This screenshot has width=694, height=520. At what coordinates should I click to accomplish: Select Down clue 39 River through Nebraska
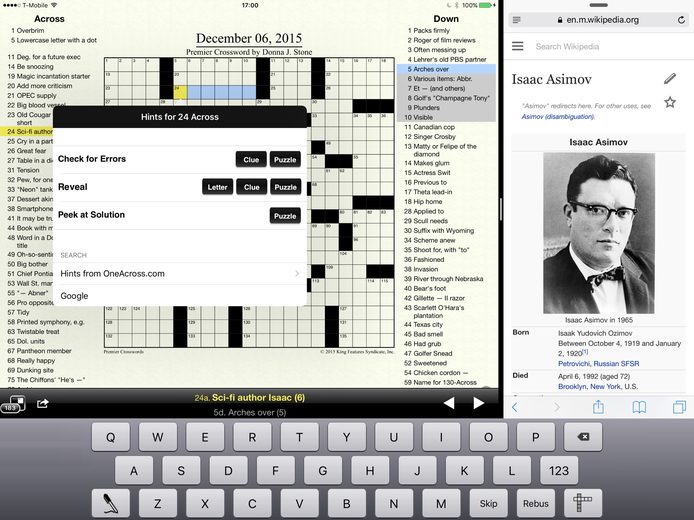coord(443,279)
